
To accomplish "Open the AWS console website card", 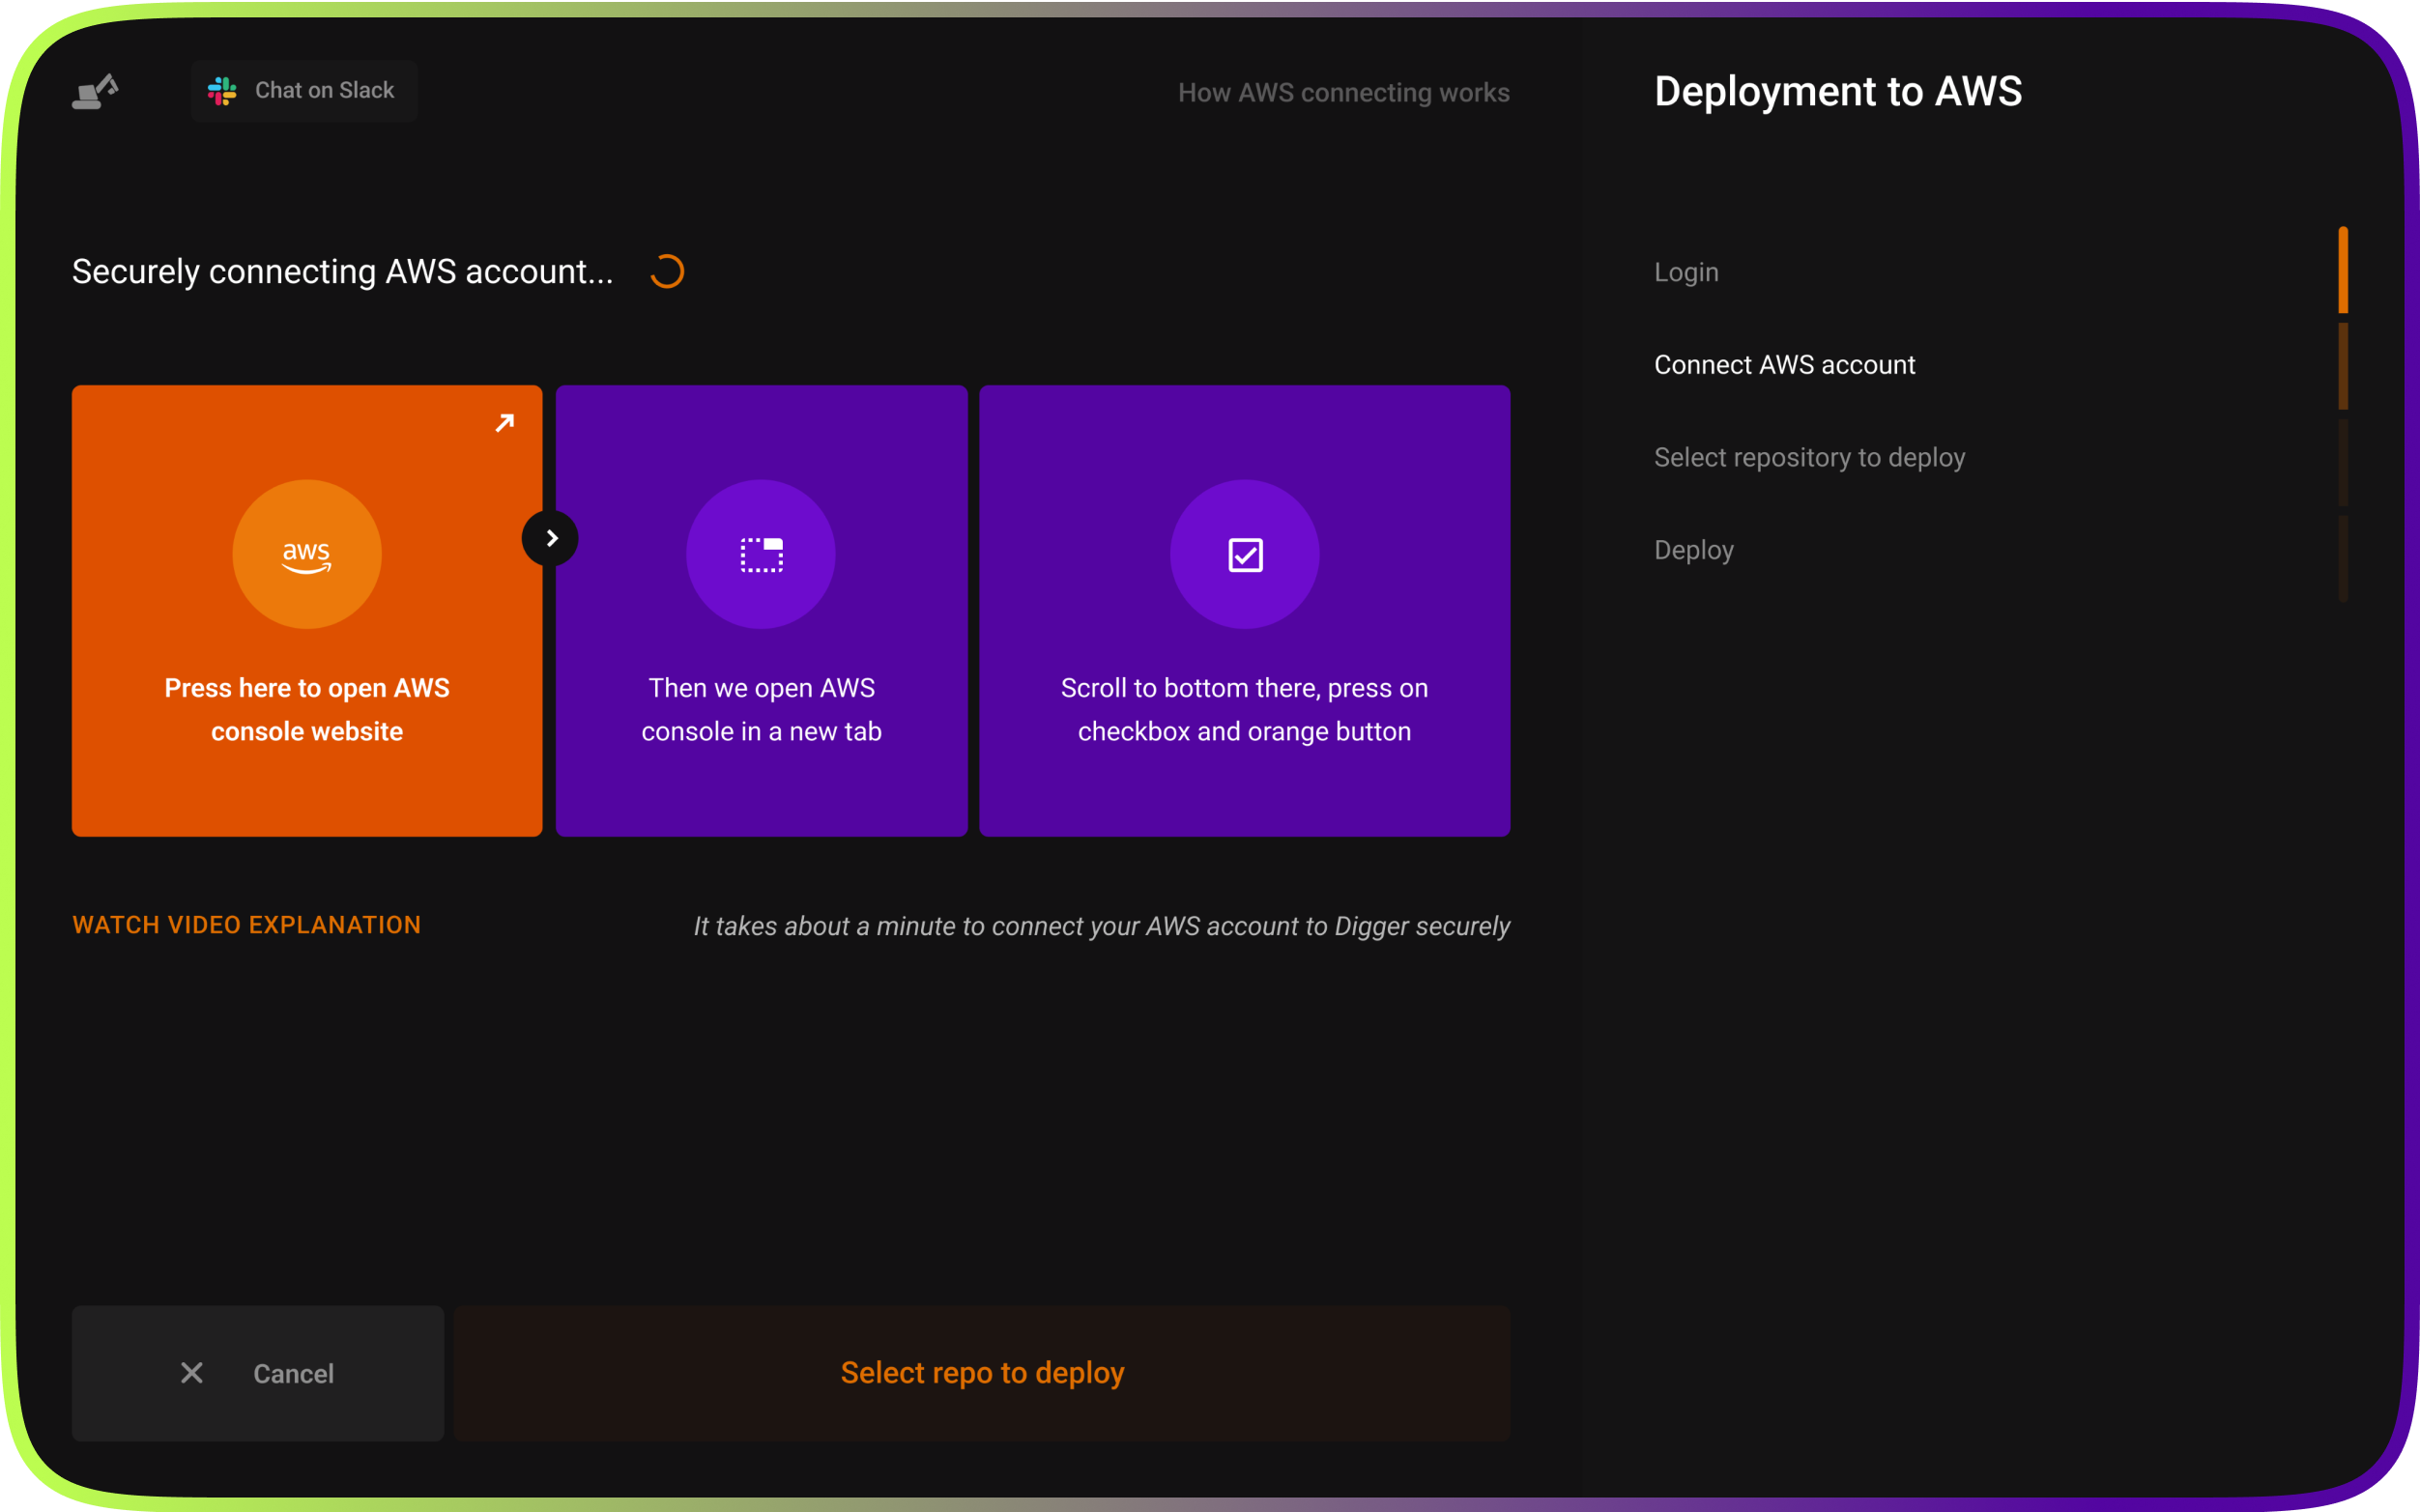I will pyautogui.click(x=307, y=610).
